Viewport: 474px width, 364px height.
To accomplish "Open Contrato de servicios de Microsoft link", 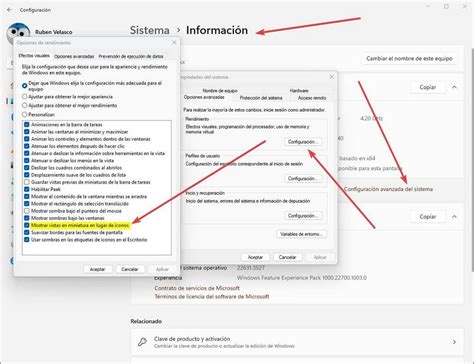I will [x=197, y=288].
